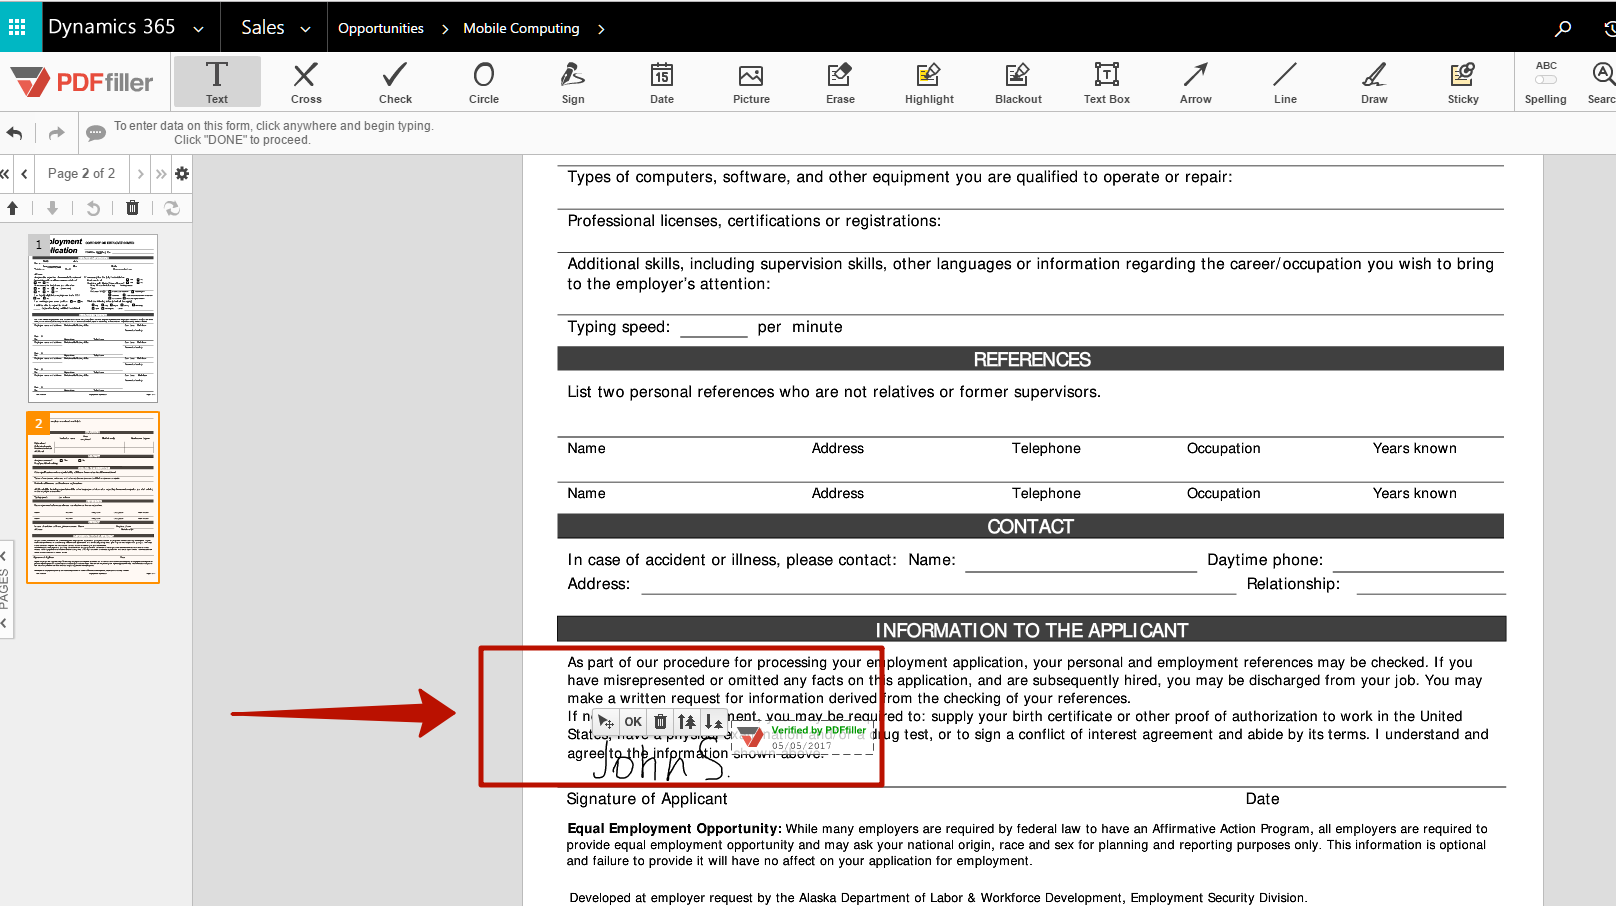Click the Typing speed blank field
The image size is (1616, 906).
(x=713, y=328)
